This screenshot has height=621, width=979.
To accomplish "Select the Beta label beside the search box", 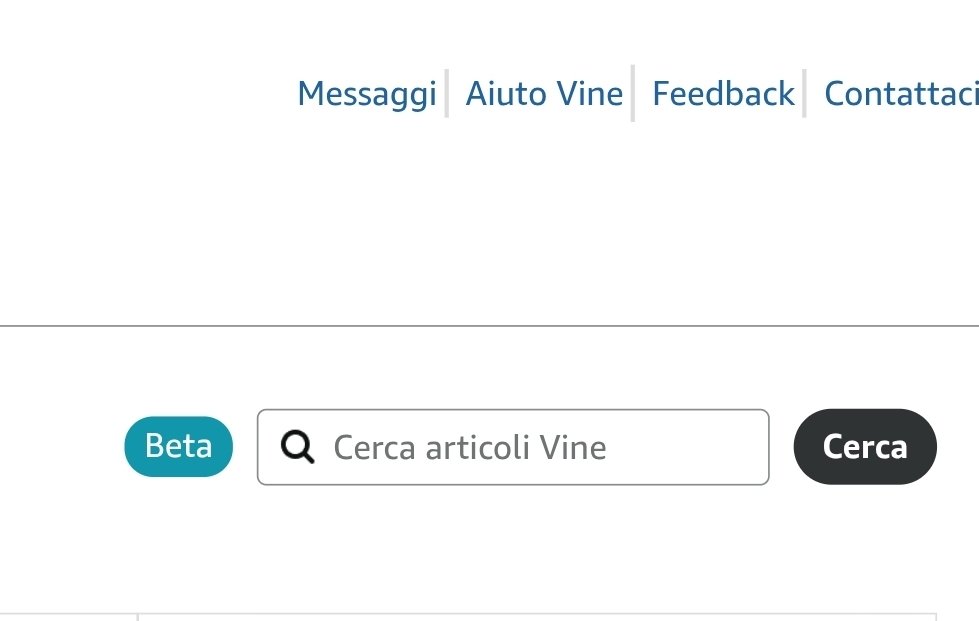I will pos(178,446).
